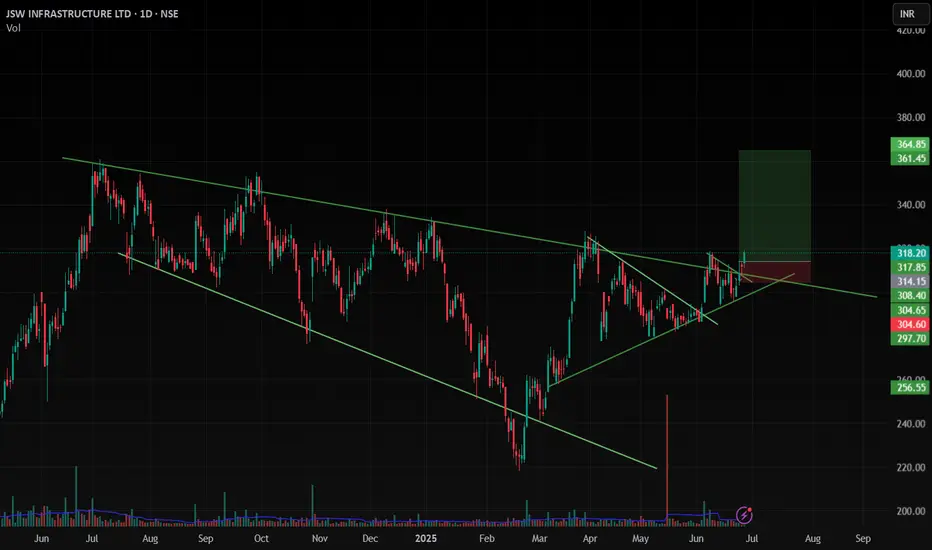The height and width of the screenshot is (550, 932).
Task: Click the 304.60 red stop price label
Action: (910, 324)
